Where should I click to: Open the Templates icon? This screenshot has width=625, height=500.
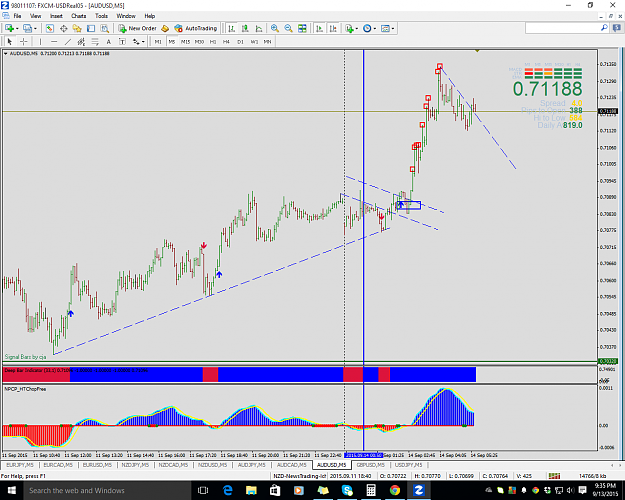pos(385,28)
